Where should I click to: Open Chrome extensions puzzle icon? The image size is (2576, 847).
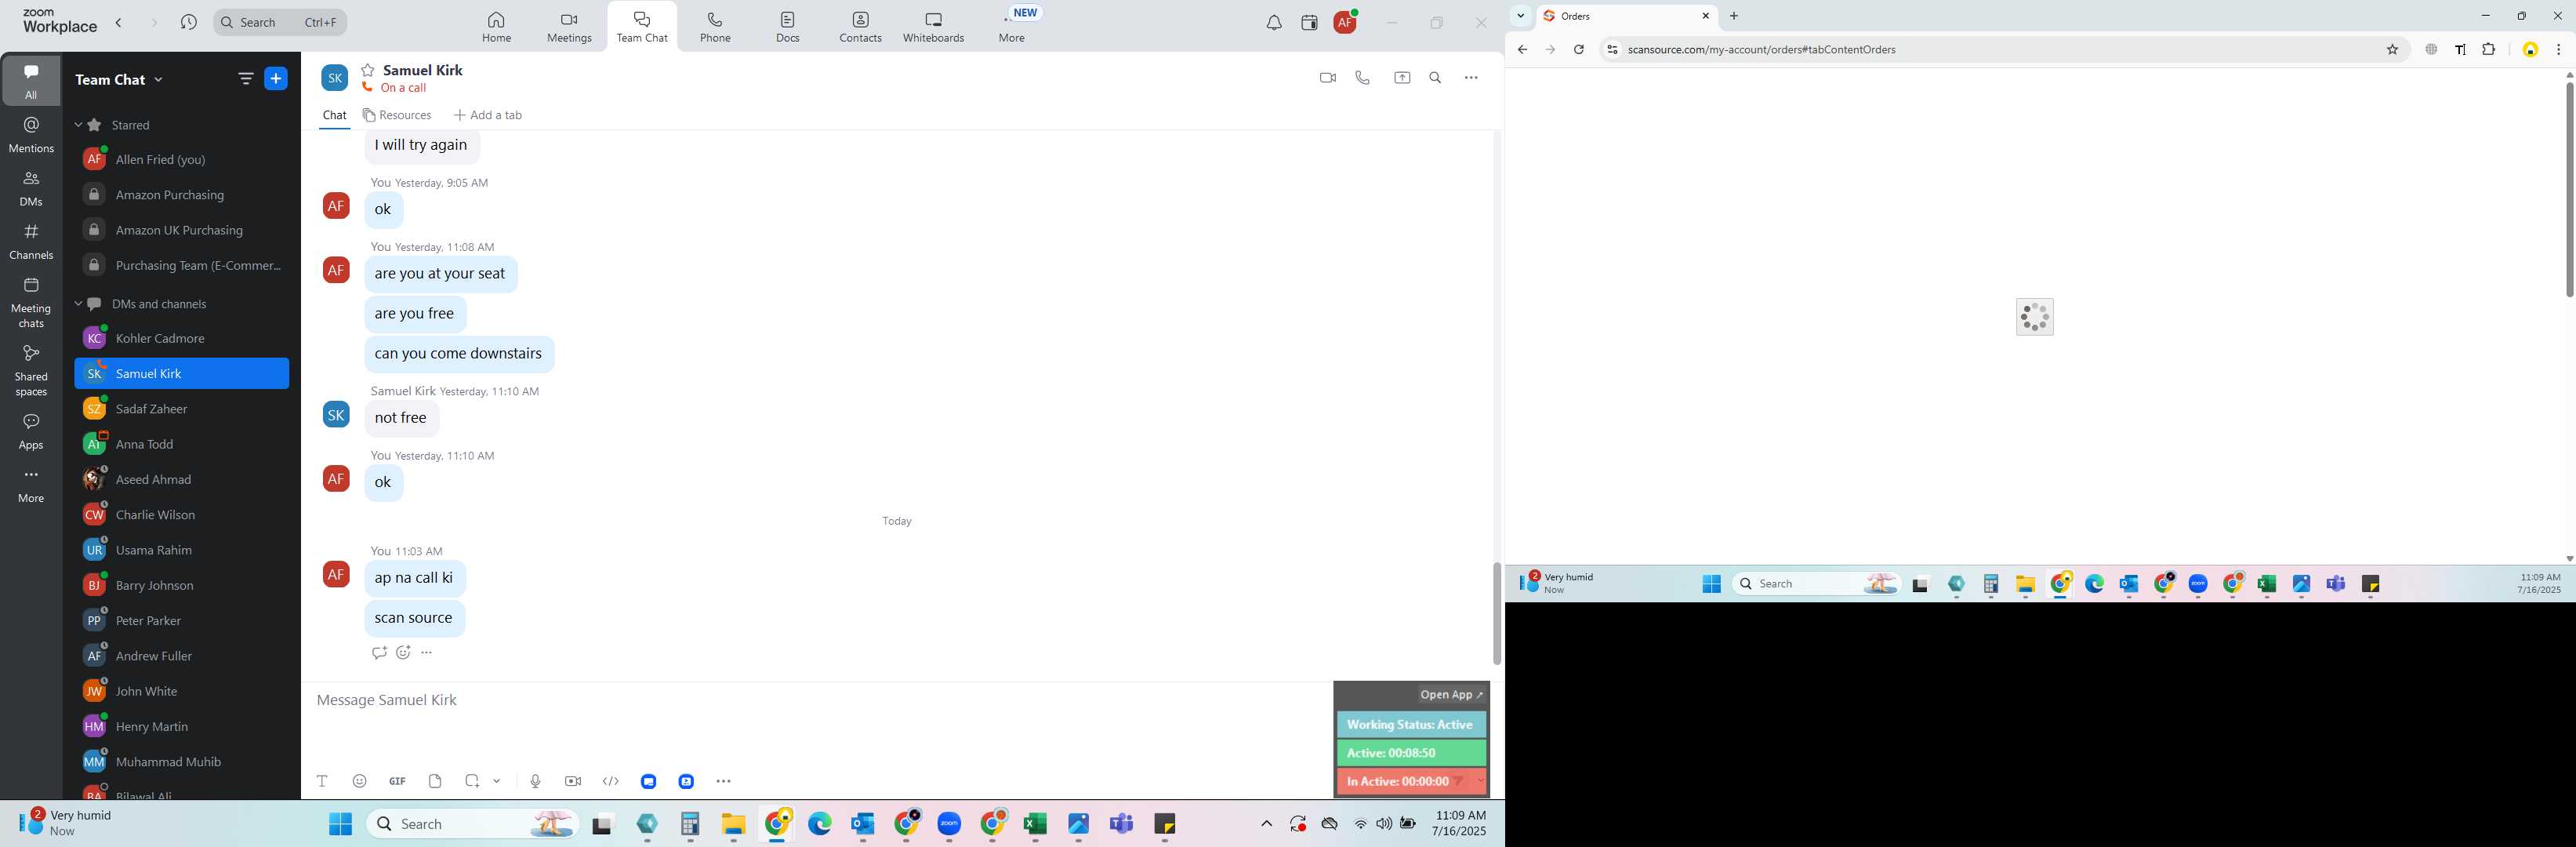2489,49
